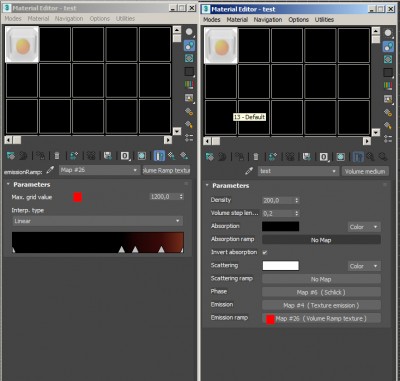400x381 pixels.
Task: Toggle Show End Result in active editor toolbar
Action: (358, 157)
